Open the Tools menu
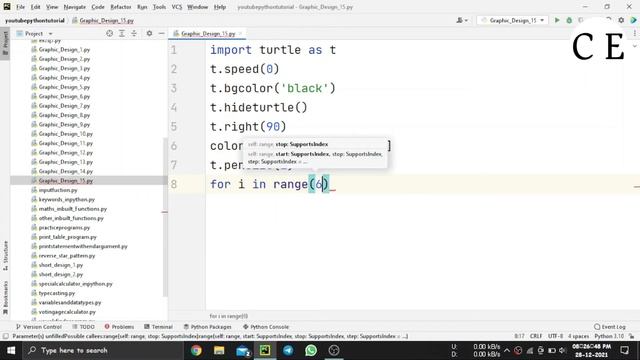This screenshot has width=640, height=360. 159,7
